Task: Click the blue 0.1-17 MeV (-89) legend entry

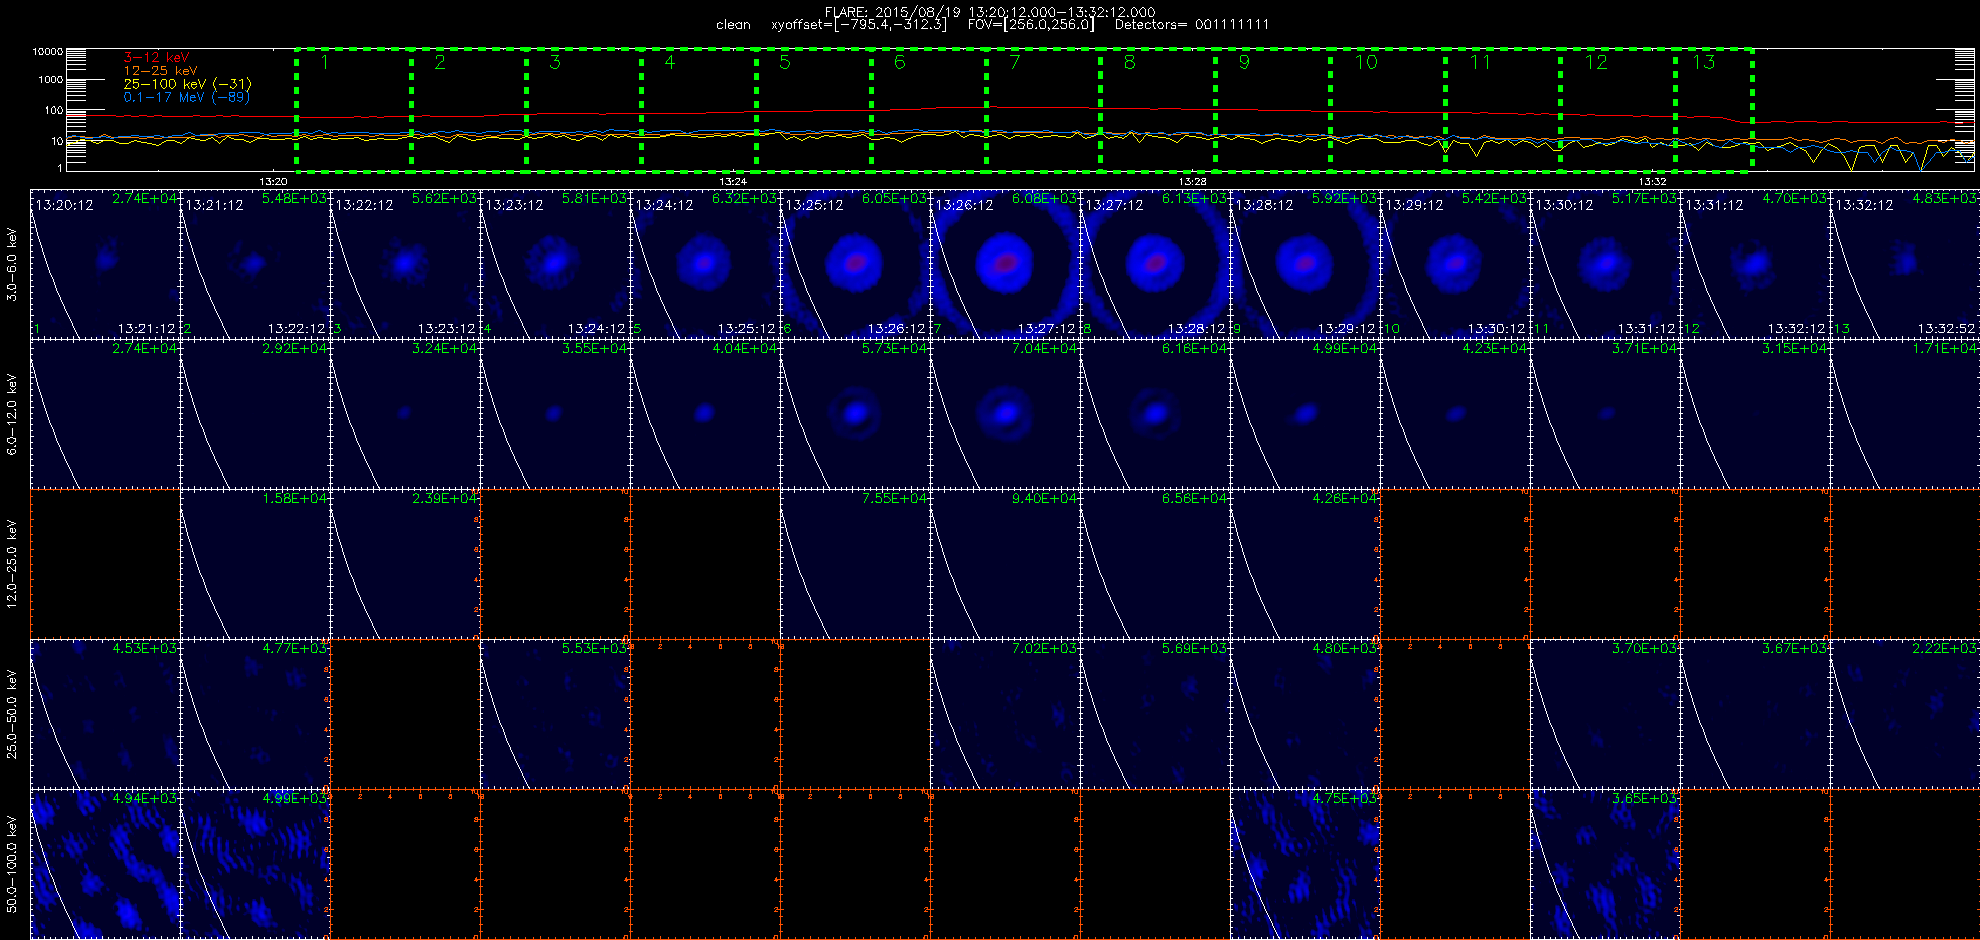Action: pyautogui.click(x=186, y=97)
